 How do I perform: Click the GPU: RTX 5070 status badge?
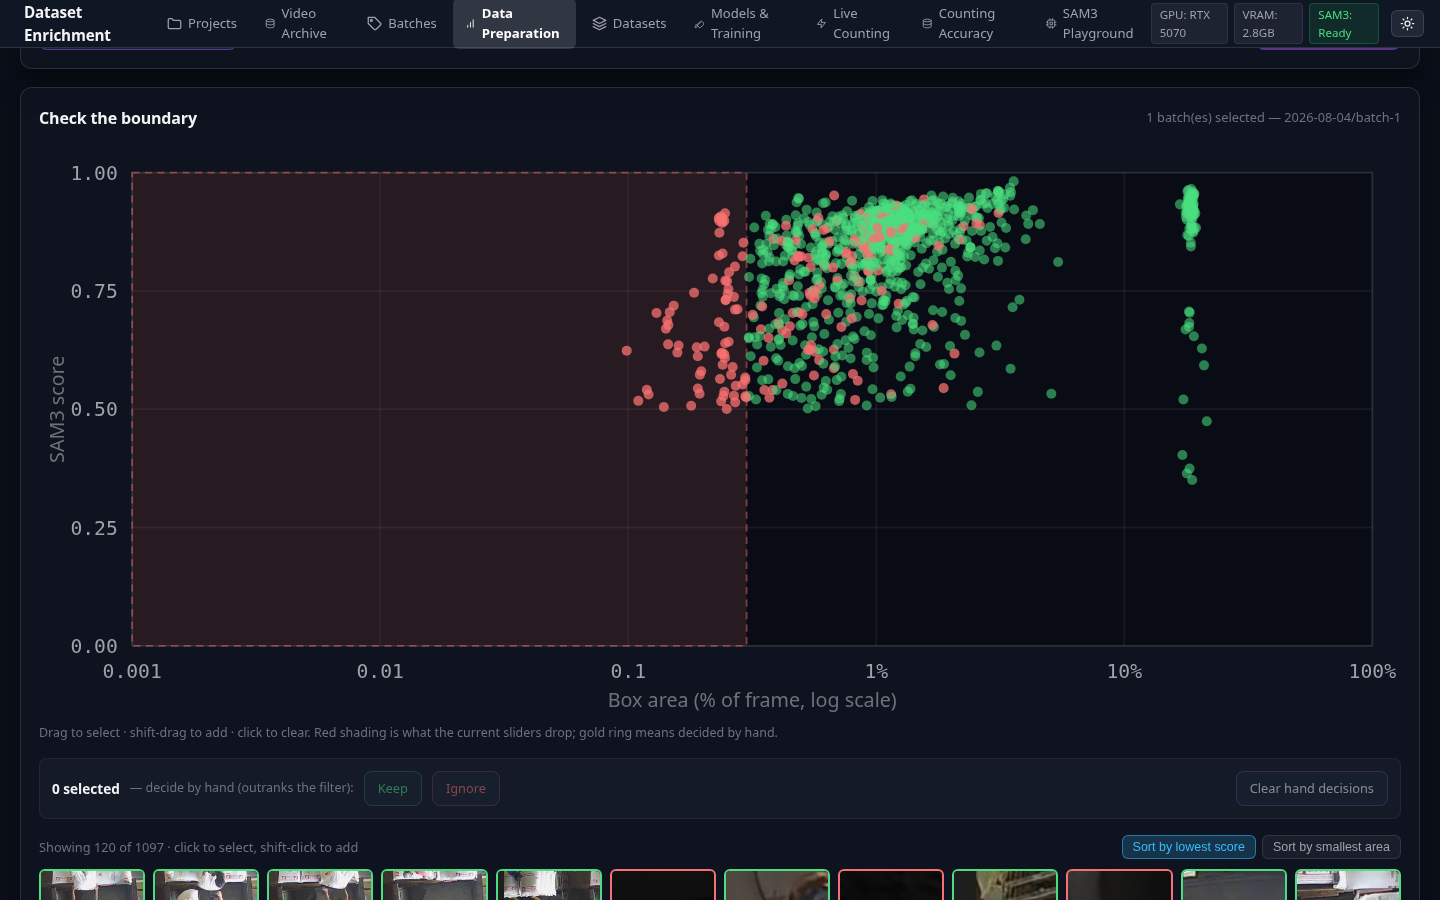(1189, 23)
